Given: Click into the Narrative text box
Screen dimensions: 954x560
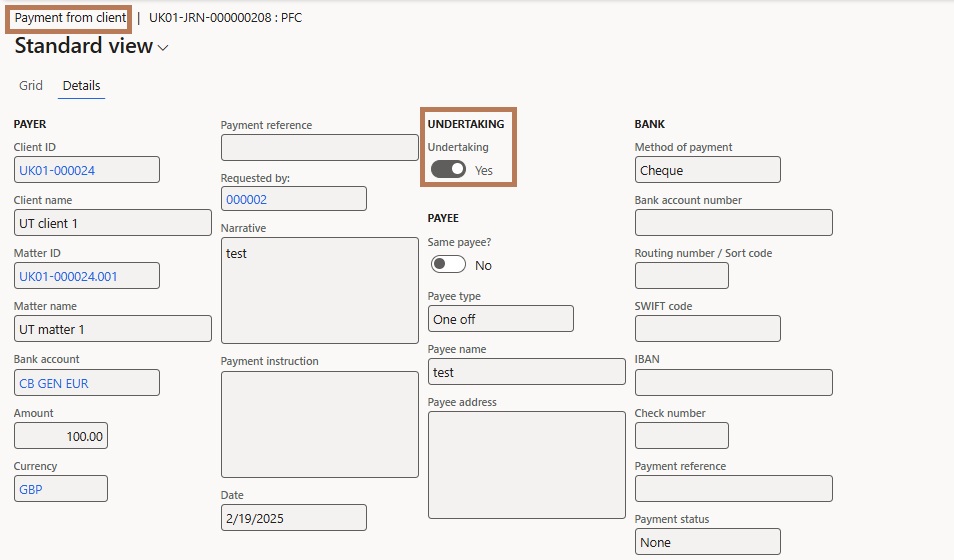Looking at the screenshot, I should [x=319, y=290].
